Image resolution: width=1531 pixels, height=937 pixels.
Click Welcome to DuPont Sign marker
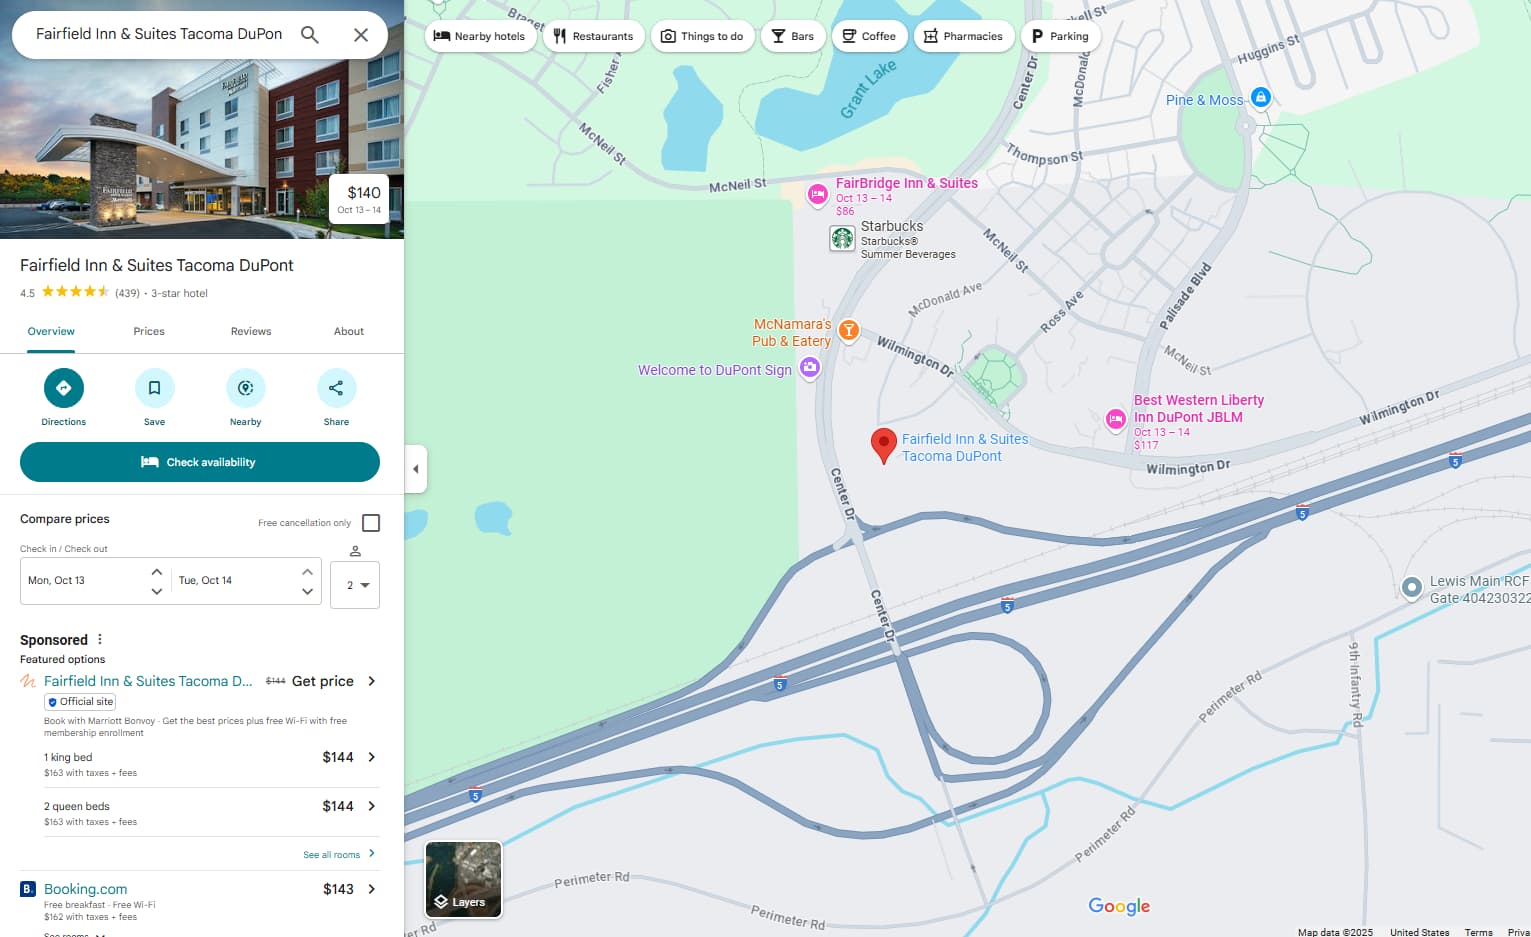click(810, 368)
